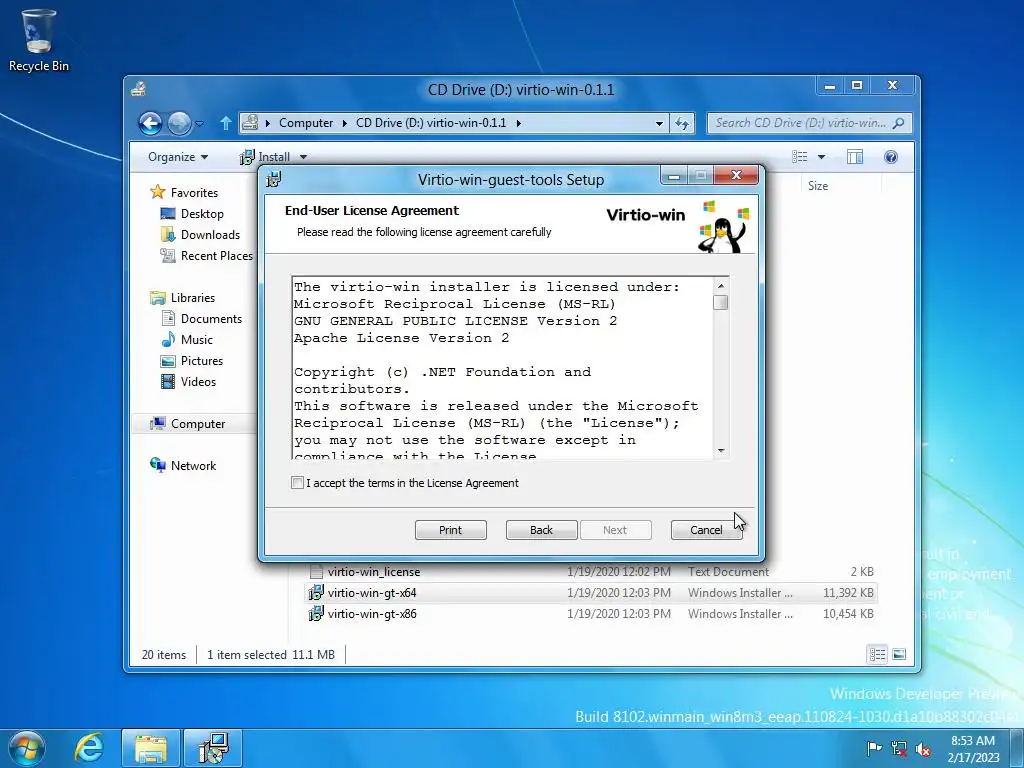Image resolution: width=1024 pixels, height=768 pixels.
Task: Click the Print button in Setup
Action: coord(451,530)
